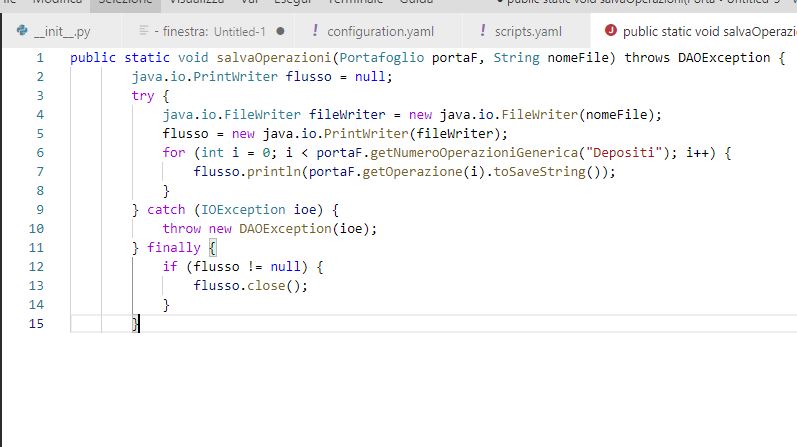Viewport: 797px width, 447px height.
Task: Click the YAML icon beside scripts.yaml
Action: coord(484,31)
